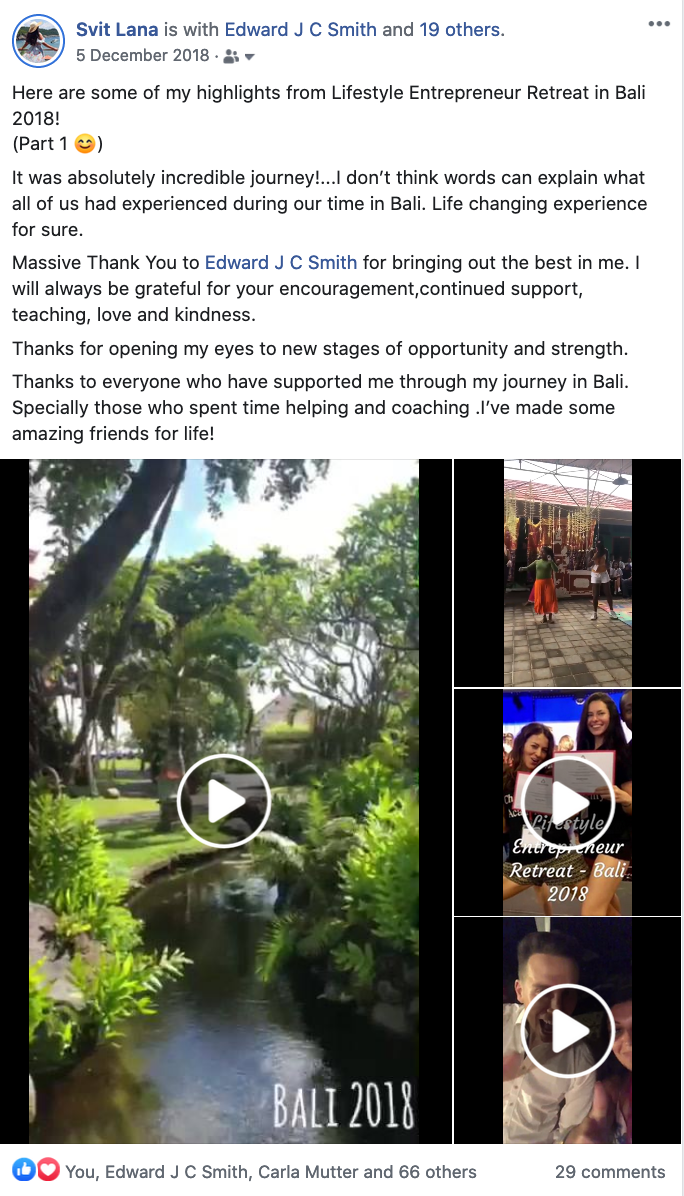Open the dancers video thumbnail

pyautogui.click(x=567, y=573)
